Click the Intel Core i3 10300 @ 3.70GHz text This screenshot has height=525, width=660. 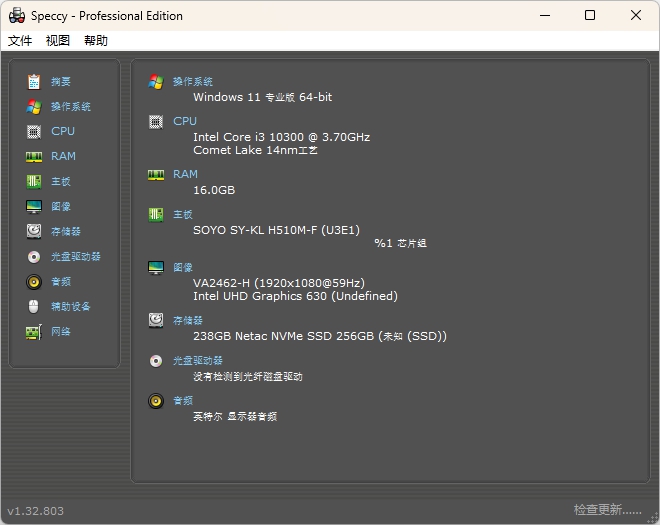point(282,137)
